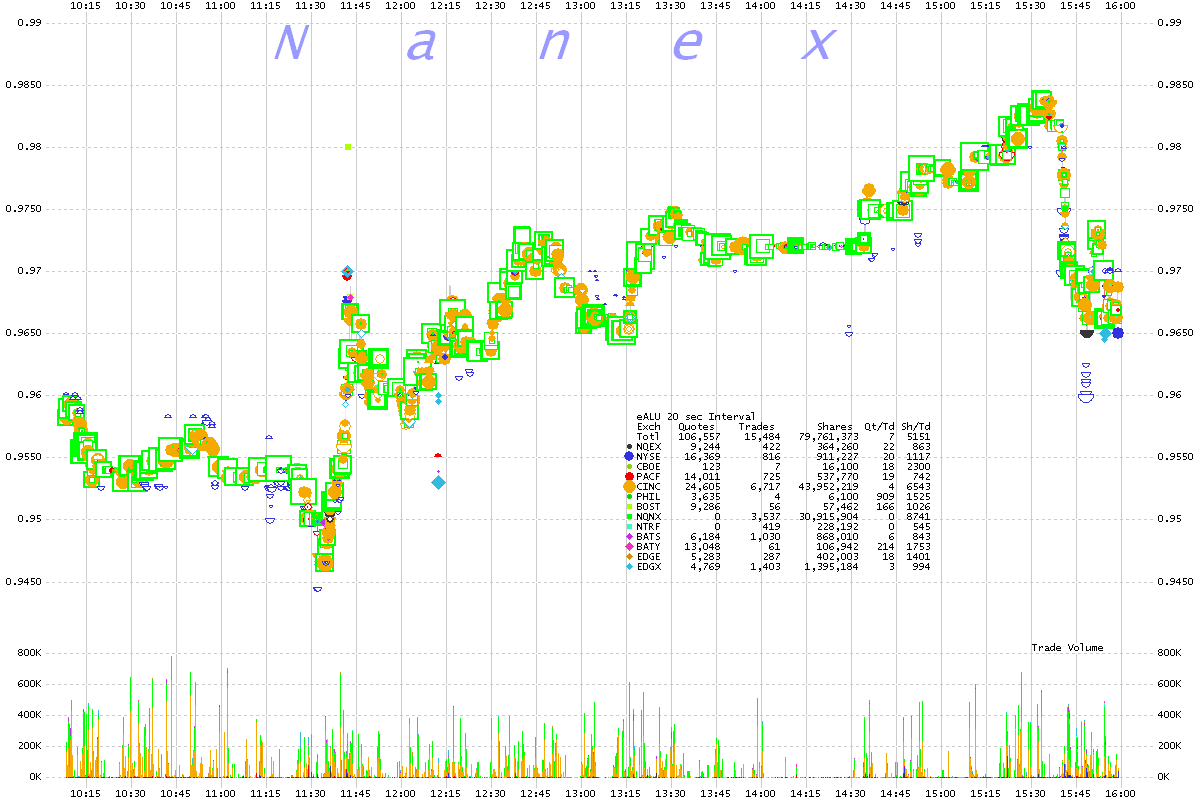
Task: Select the 'EDGE' exchange label
Action: point(649,556)
